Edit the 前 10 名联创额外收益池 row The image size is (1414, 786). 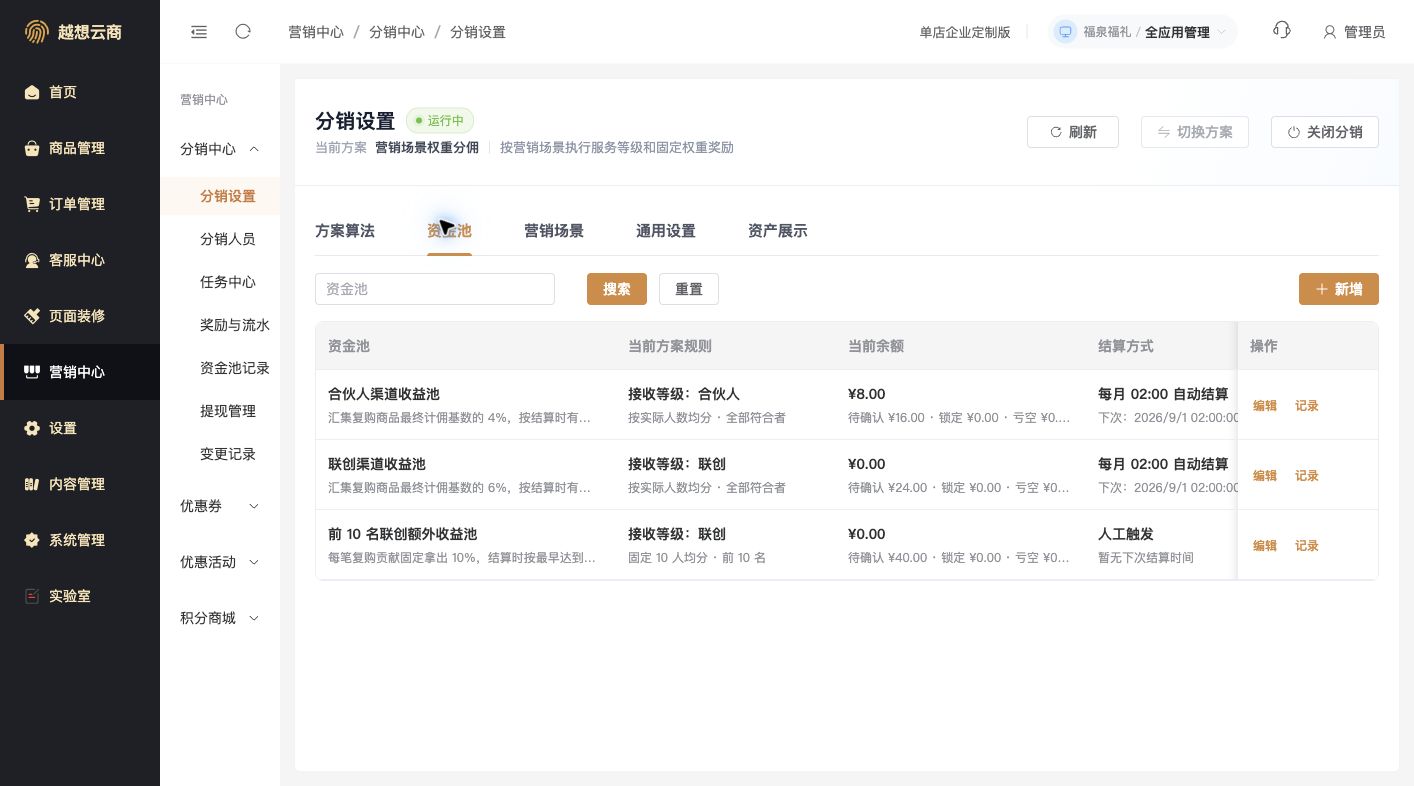click(x=1265, y=546)
